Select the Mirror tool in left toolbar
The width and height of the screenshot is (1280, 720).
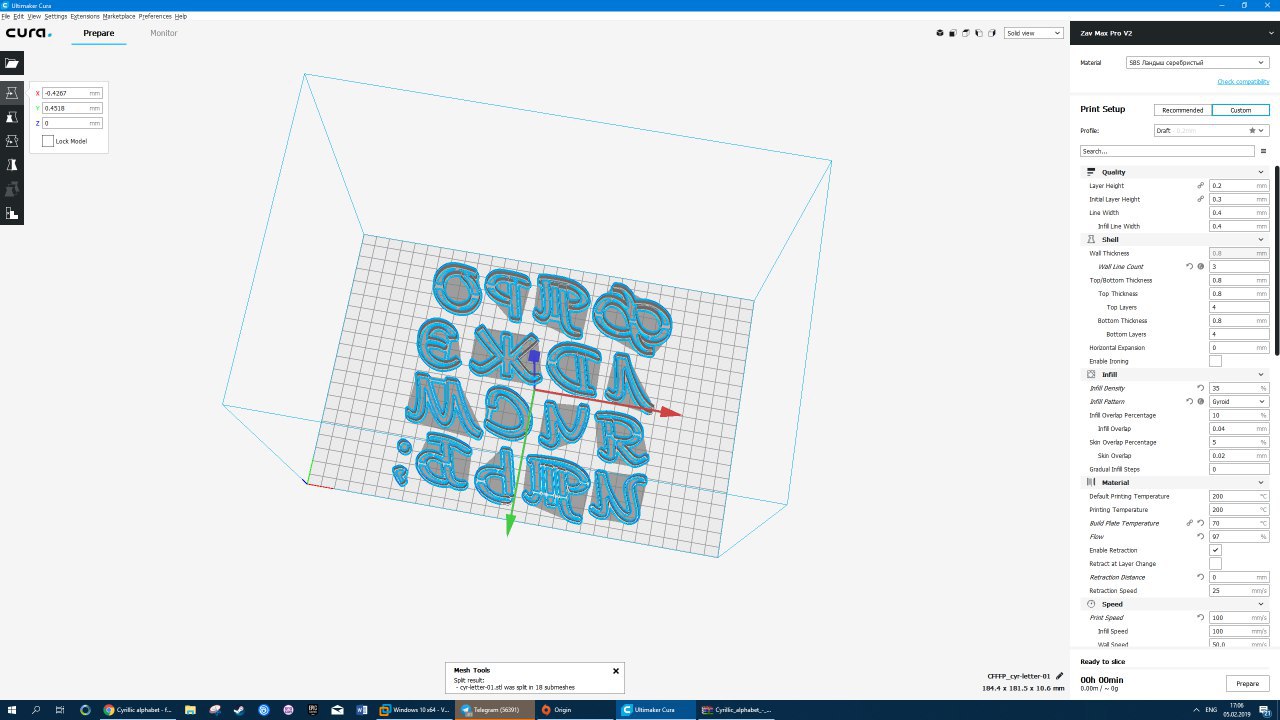(12, 164)
